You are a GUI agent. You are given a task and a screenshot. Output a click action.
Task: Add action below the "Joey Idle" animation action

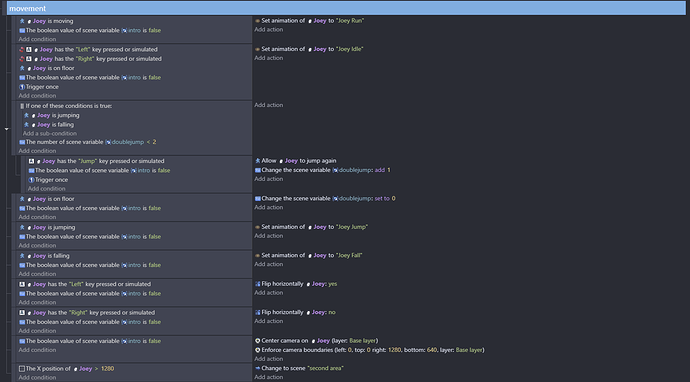pos(268,58)
